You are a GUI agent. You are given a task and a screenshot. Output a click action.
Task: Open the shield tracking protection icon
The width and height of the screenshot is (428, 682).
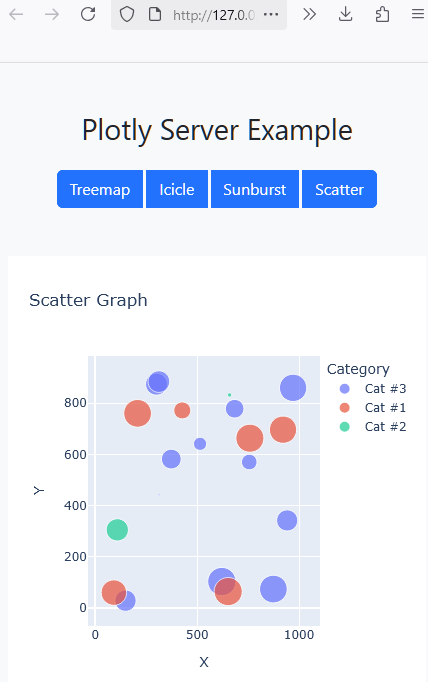pyautogui.click(x=127, y=14)
